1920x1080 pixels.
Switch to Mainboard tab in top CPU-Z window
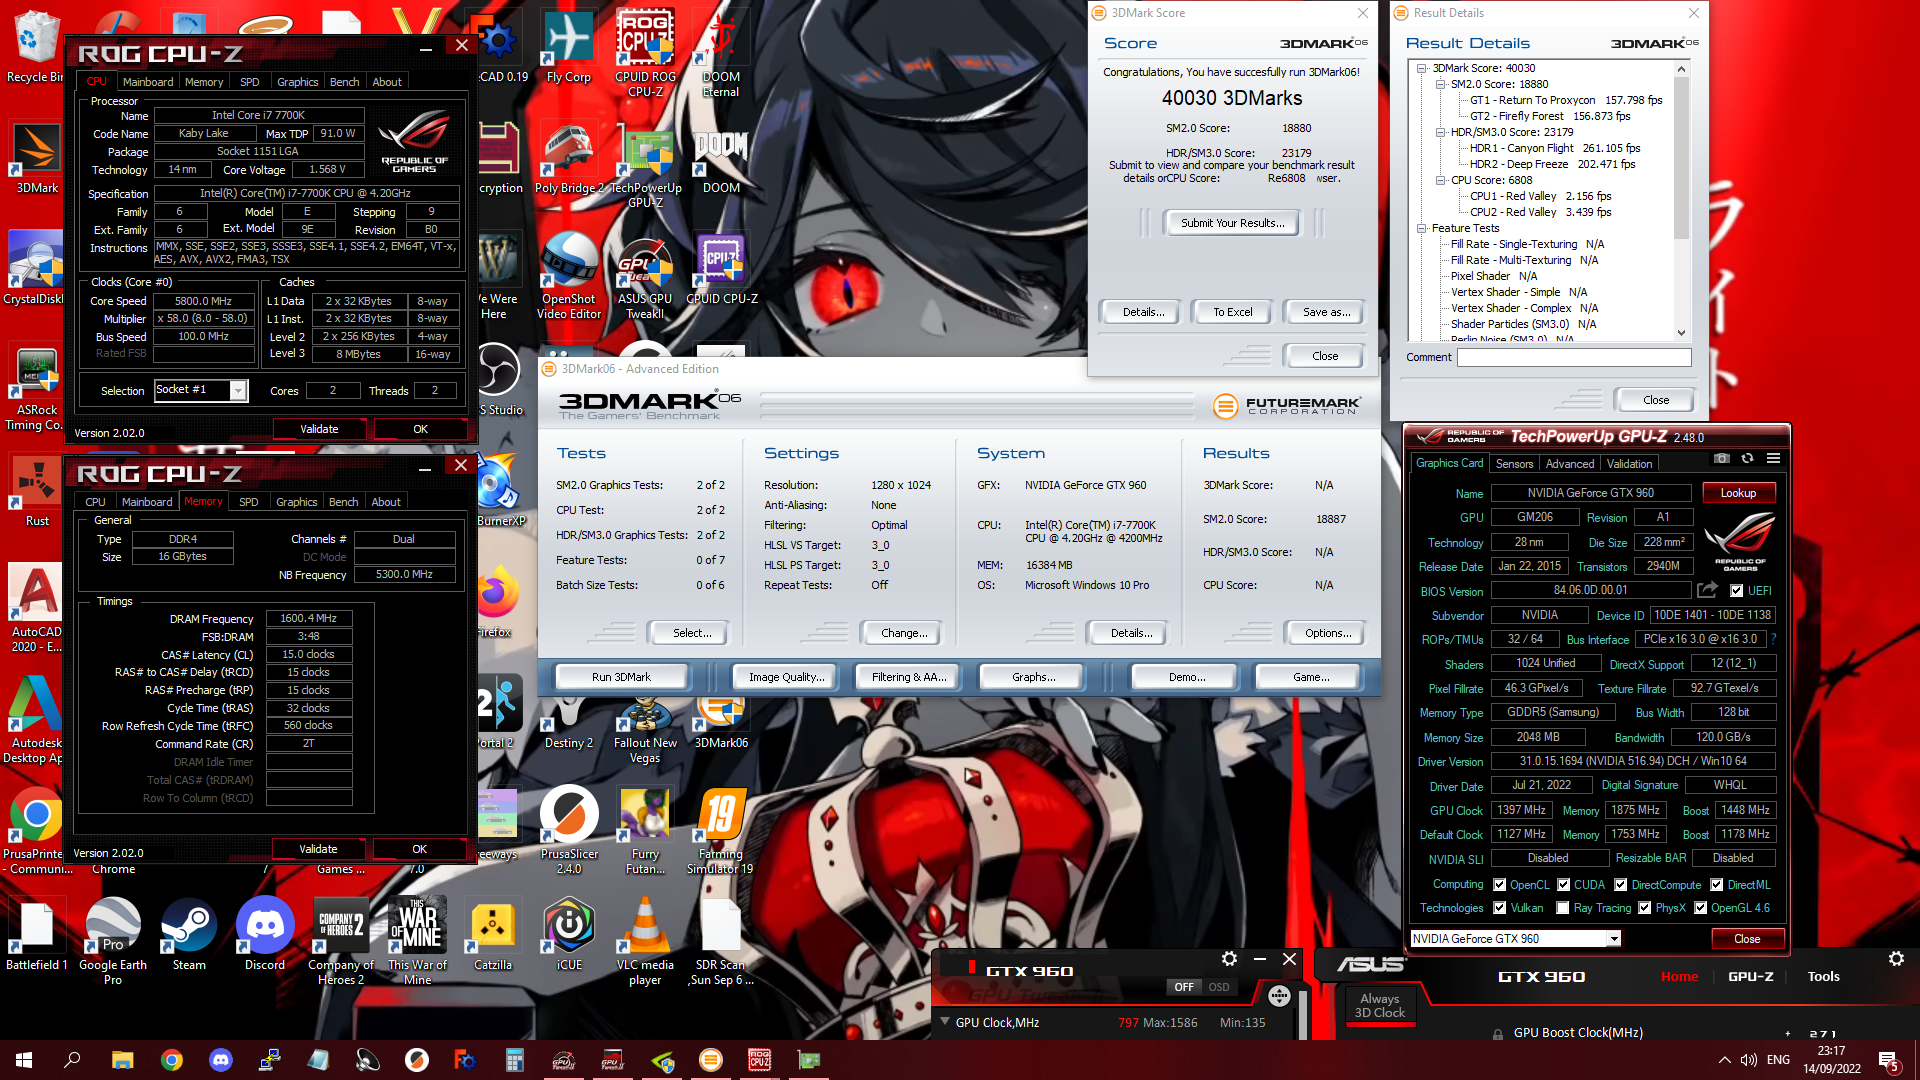148,82
